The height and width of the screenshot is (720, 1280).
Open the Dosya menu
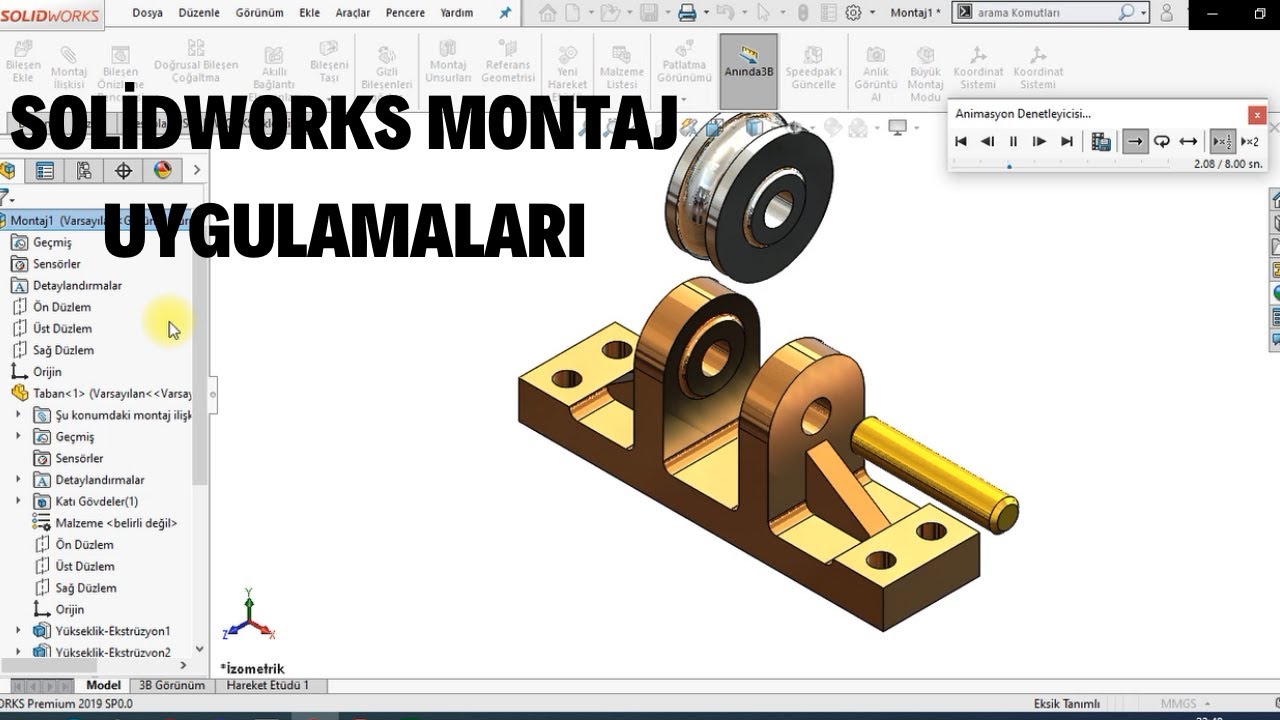[147, 13]
